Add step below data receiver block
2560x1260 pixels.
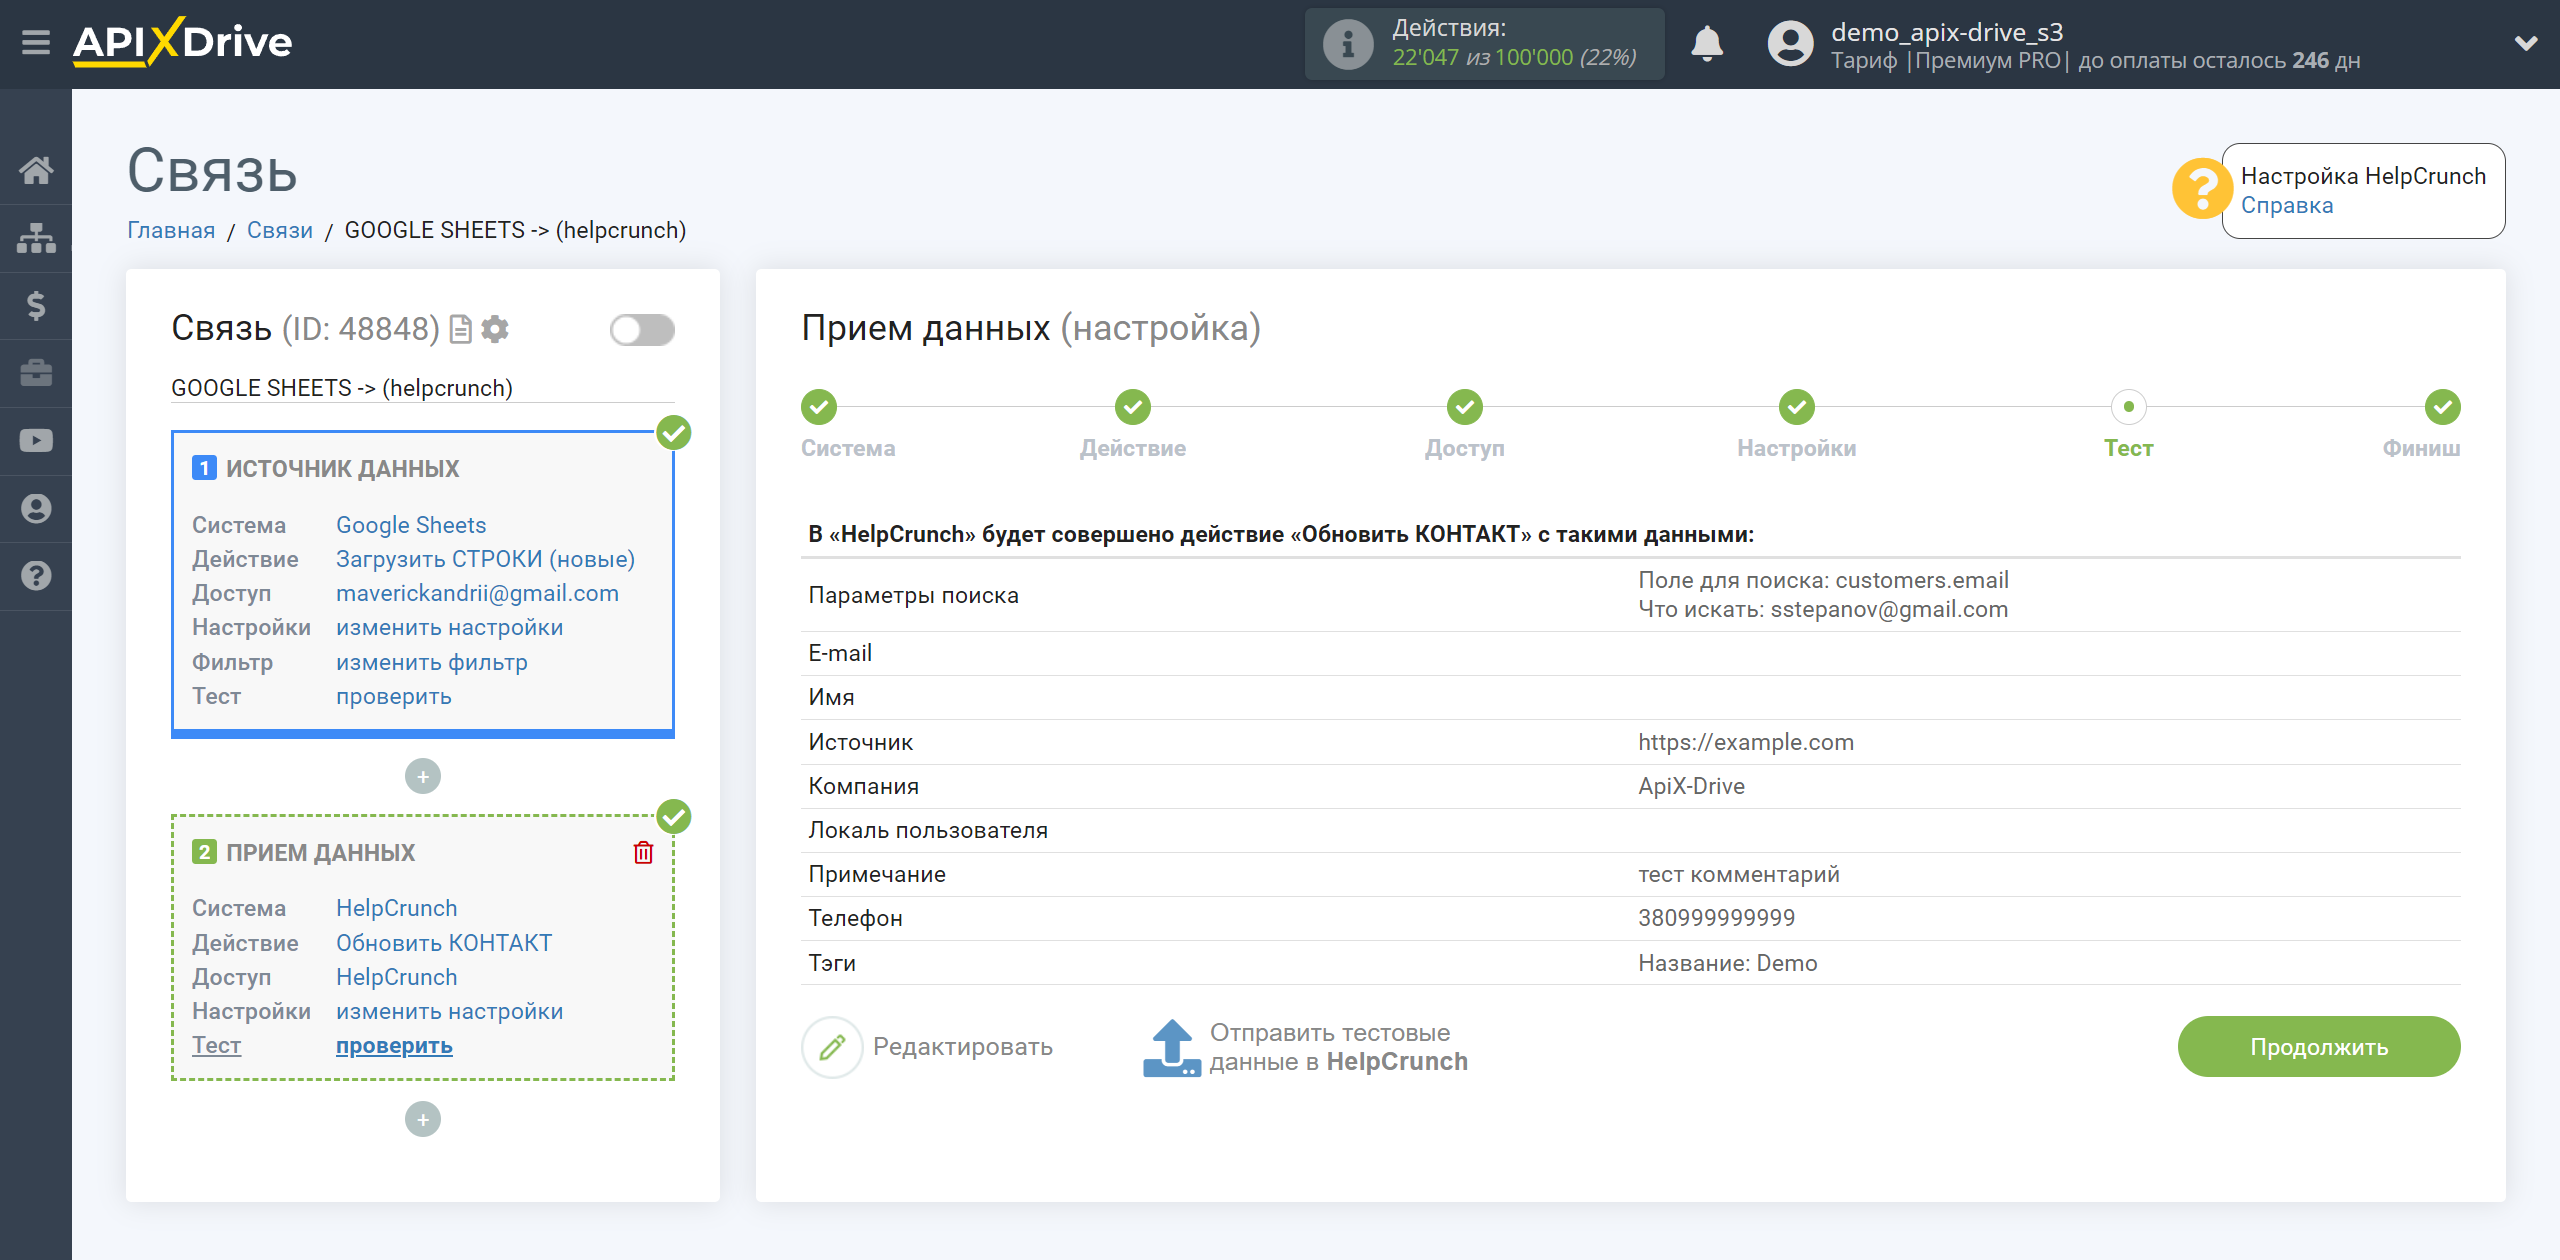coord(423,1119)
